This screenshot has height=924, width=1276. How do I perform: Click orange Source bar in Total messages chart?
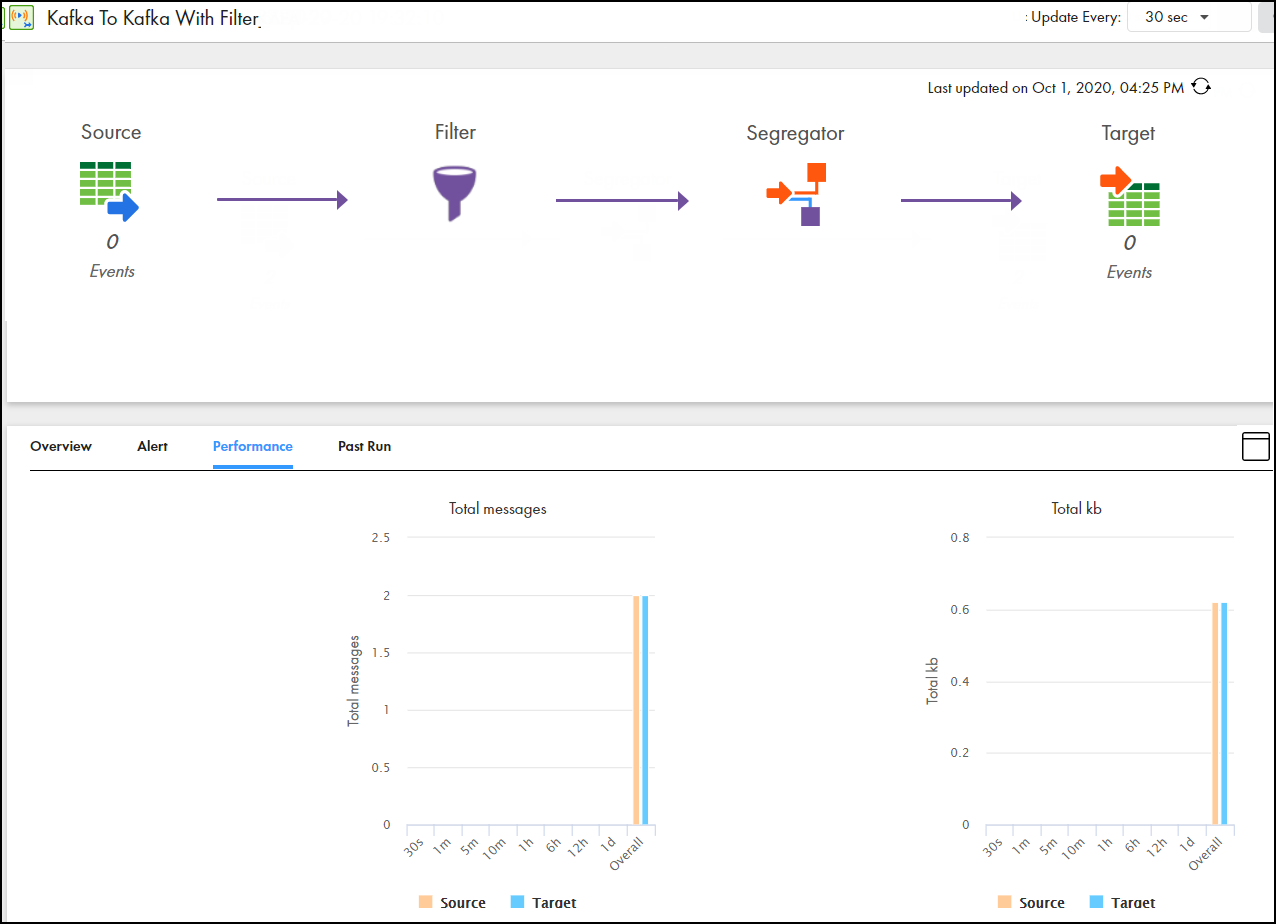(636, 710)
